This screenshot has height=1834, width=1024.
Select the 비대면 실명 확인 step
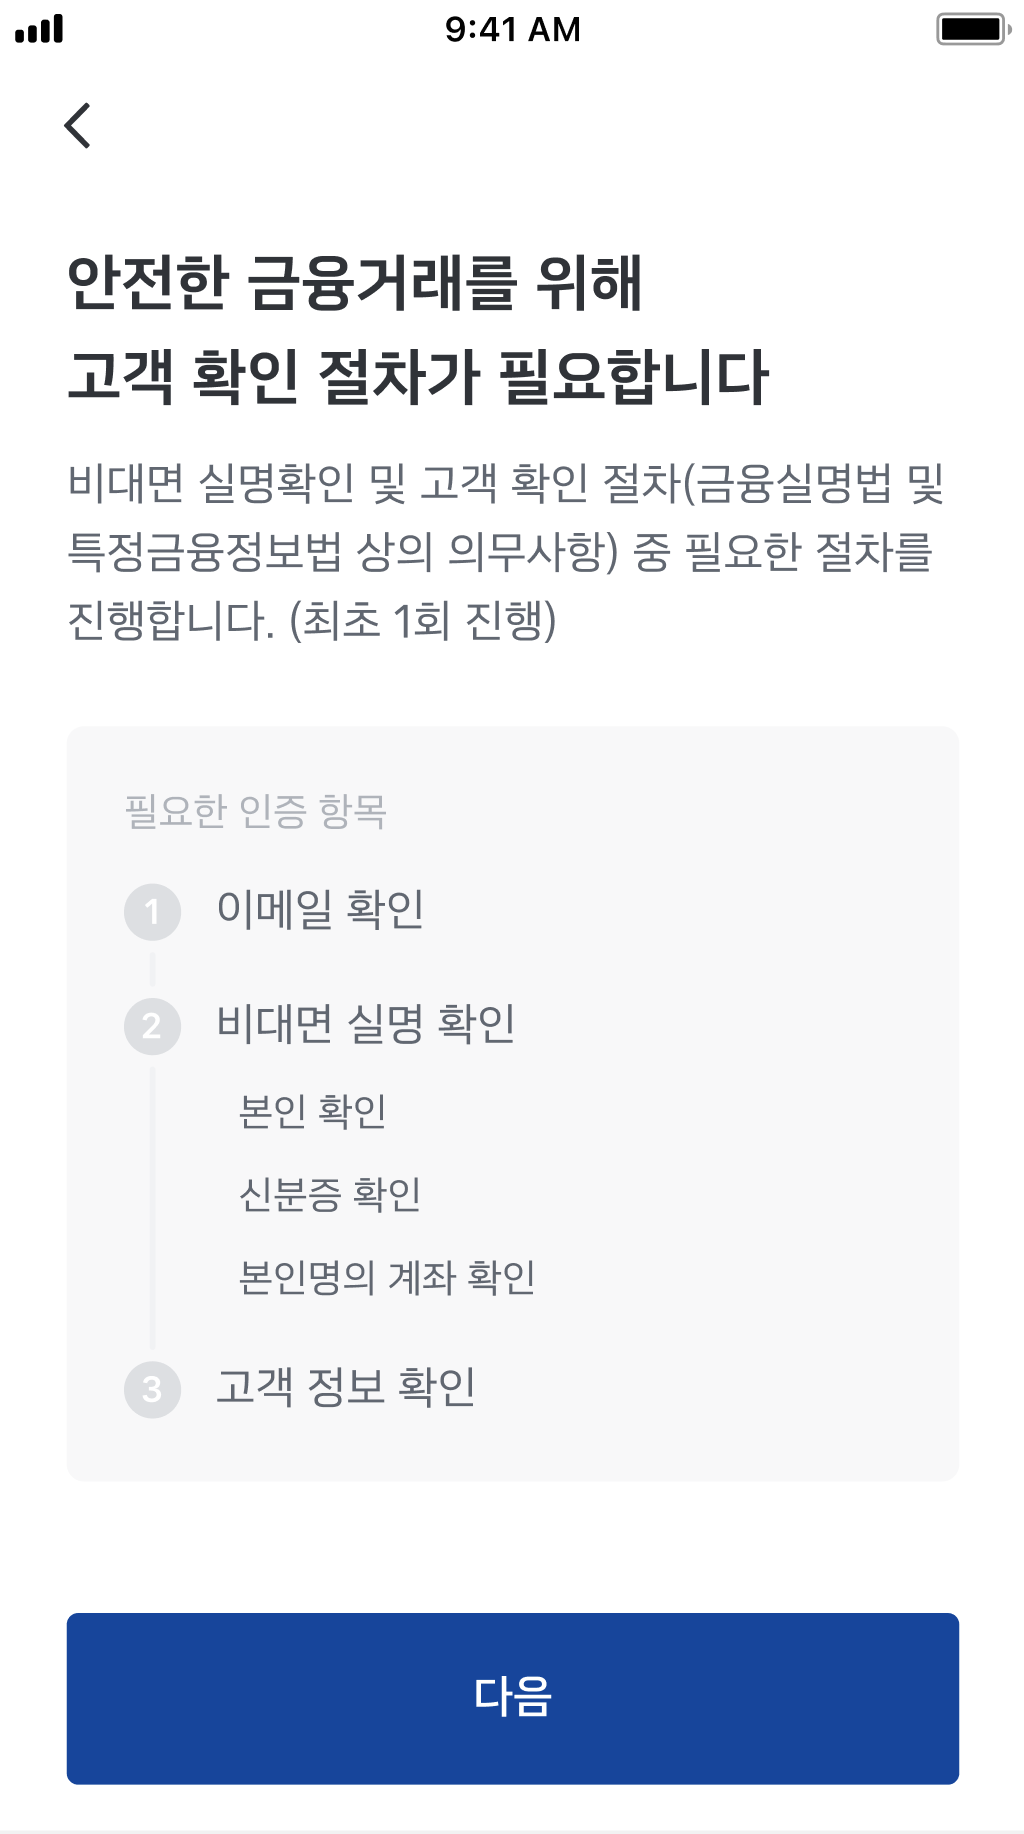[366, 1024]
